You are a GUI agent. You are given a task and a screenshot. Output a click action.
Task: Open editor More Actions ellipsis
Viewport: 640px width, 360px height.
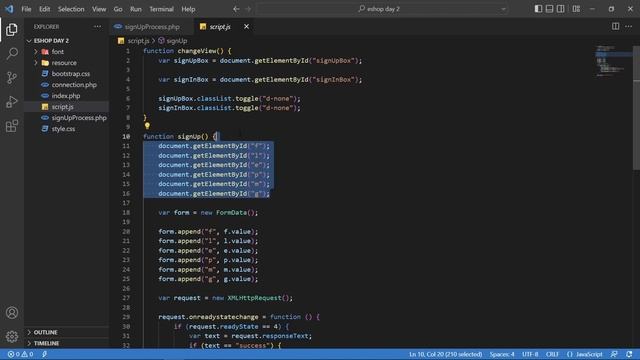pos(629,27)
